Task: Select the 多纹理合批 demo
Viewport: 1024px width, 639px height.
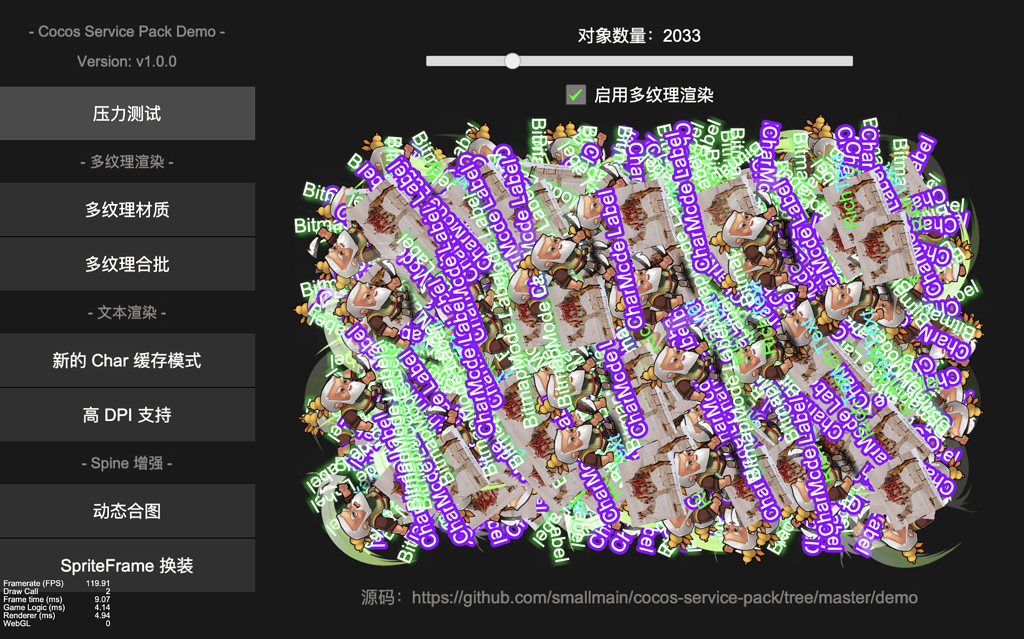Action: tap(128, 264)
